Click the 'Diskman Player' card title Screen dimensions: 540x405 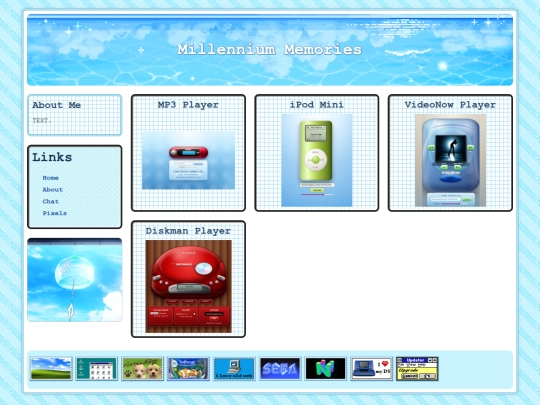pos(188,231)
